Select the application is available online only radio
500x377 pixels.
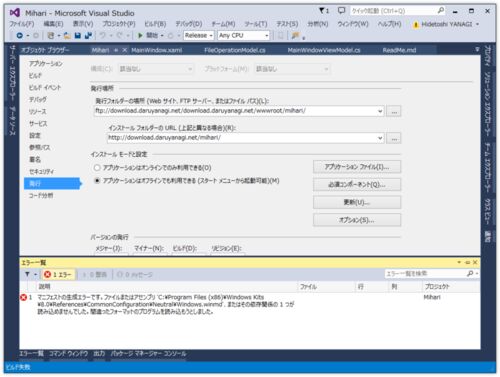tap(97, 168)
